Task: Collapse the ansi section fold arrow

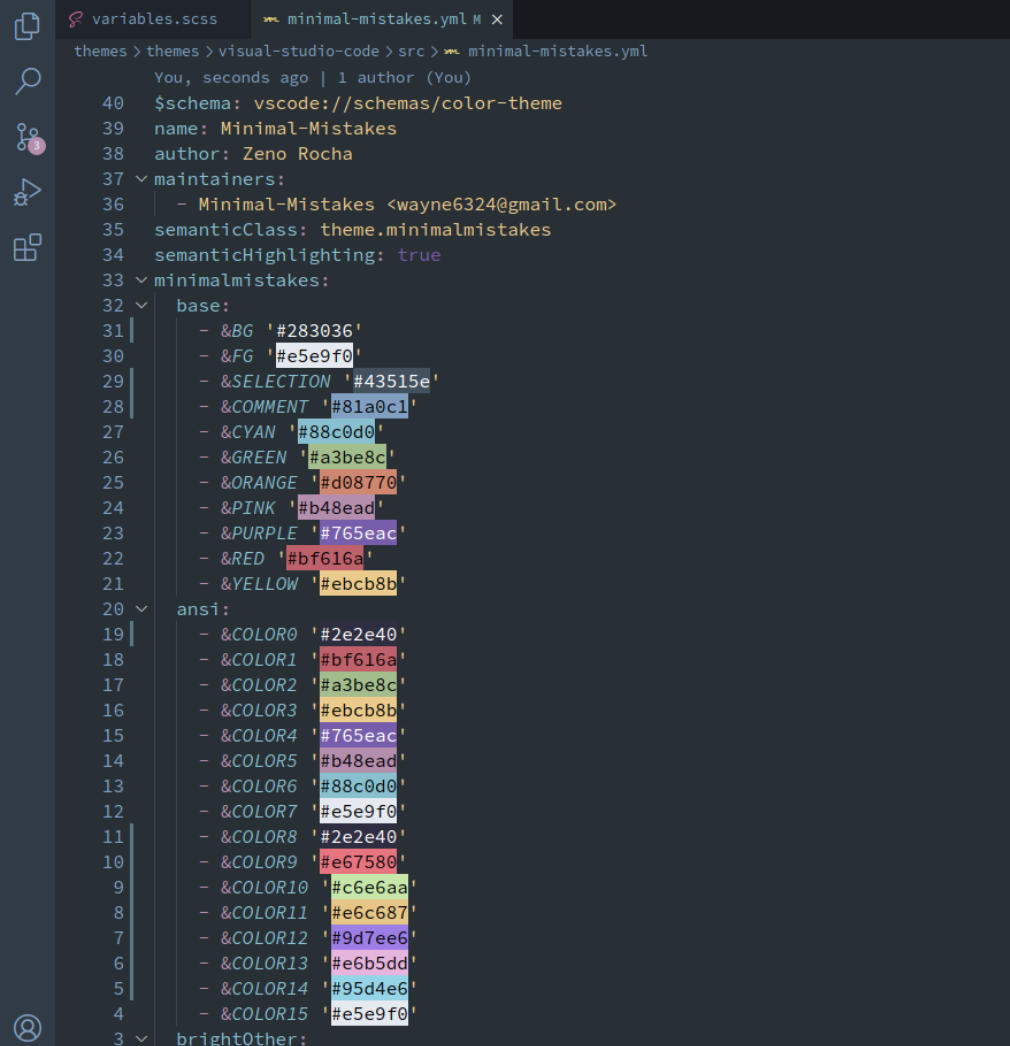Action: [x=141, y=609]
